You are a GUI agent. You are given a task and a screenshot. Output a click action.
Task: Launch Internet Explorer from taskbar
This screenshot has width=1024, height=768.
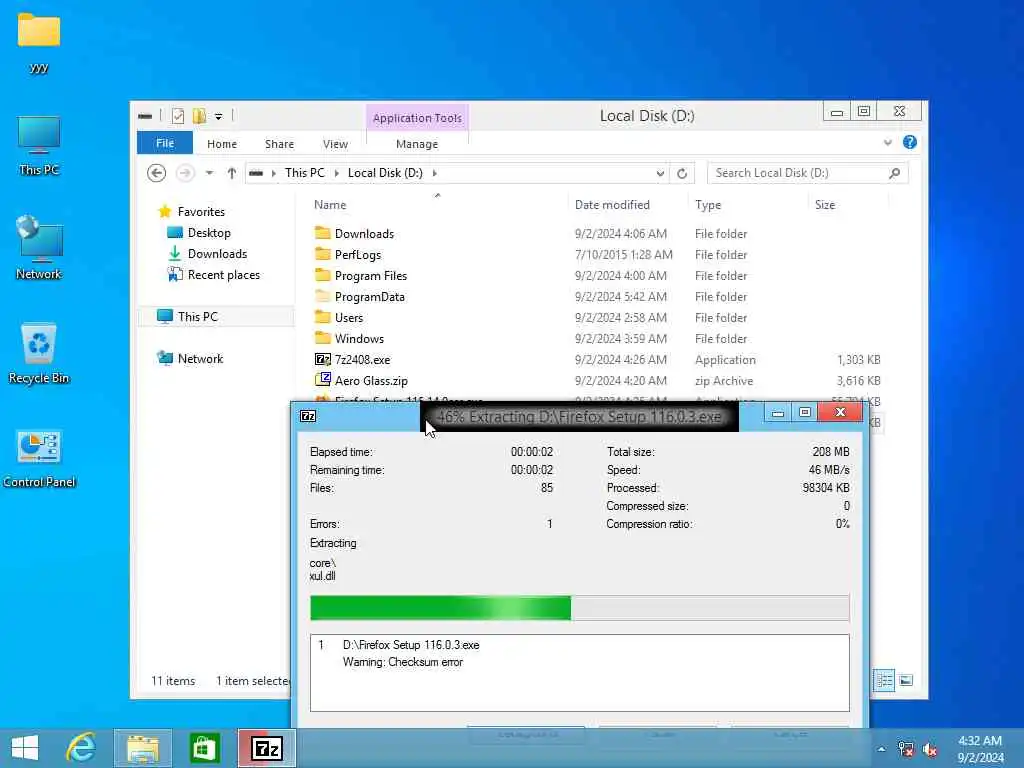pos(81,748)
